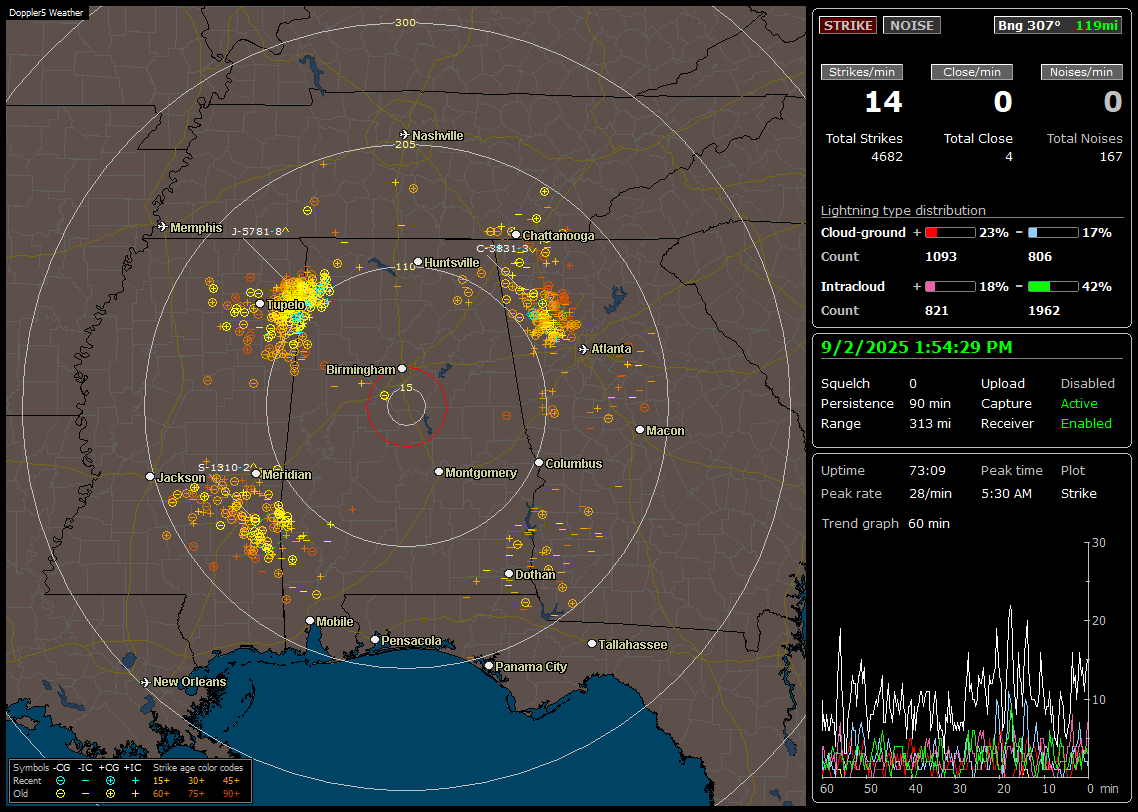This screenshot has width=1138, height=812.
Task: Click the Old -CG symbol in legend
Action: [x=61, y=794]
